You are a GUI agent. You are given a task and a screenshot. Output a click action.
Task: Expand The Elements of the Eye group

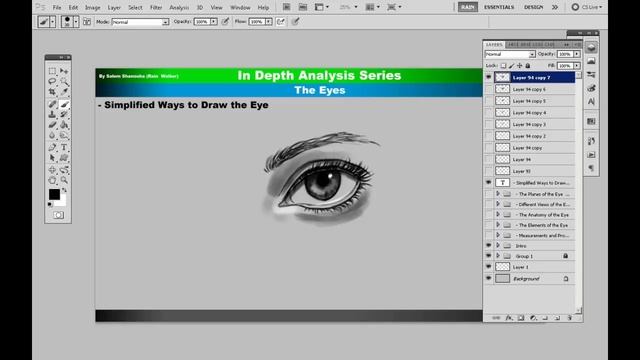click(x=498, y=225)
